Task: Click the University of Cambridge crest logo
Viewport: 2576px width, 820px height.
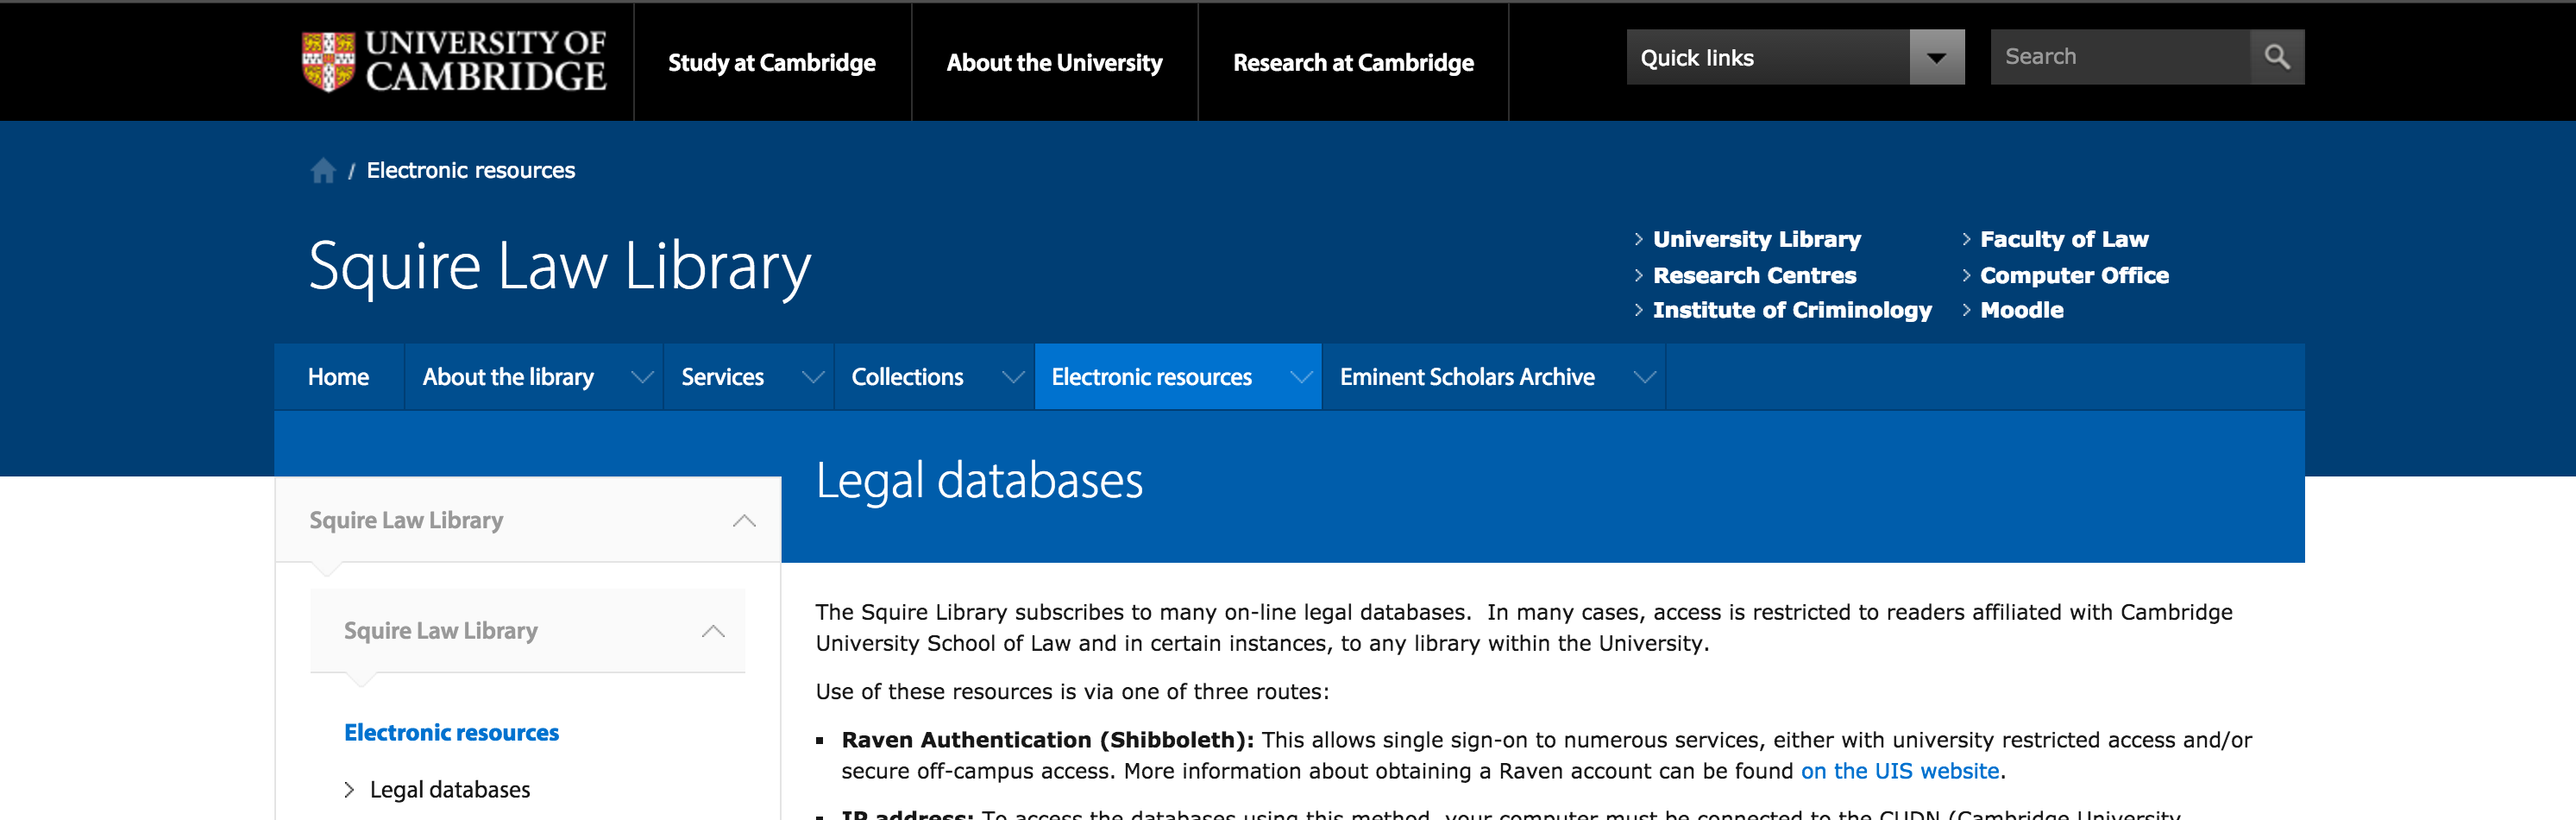Action: [x=328, y=61]
